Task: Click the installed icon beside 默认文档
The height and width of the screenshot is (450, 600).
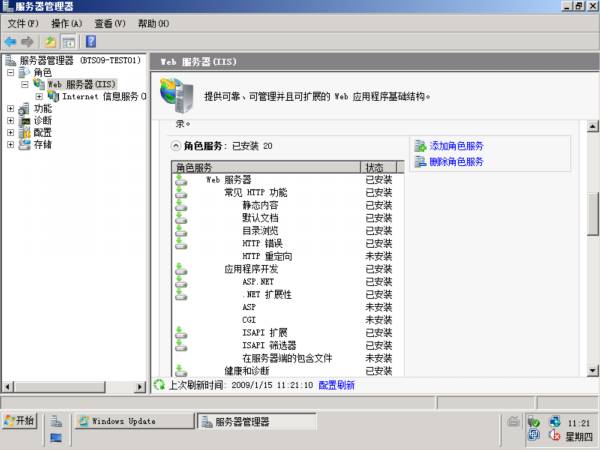Action: (181, 218)
